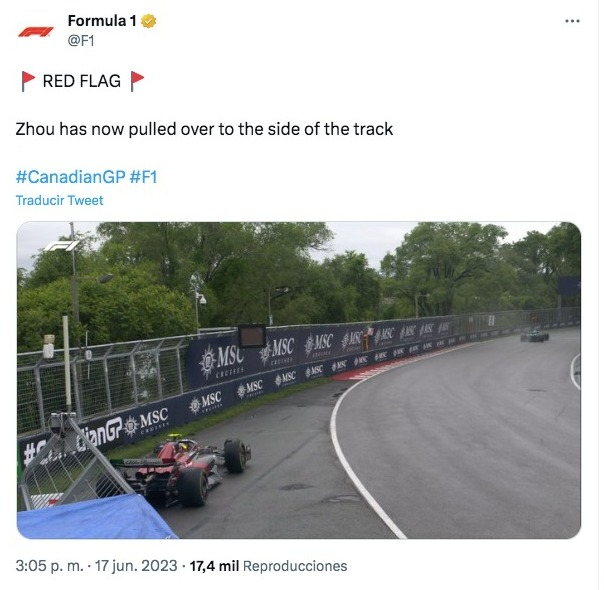The height and width of the screenshot is (590, 604).
Task: Click the 17,4 mil Reproducciones count
Action: [x=268, y=566]
